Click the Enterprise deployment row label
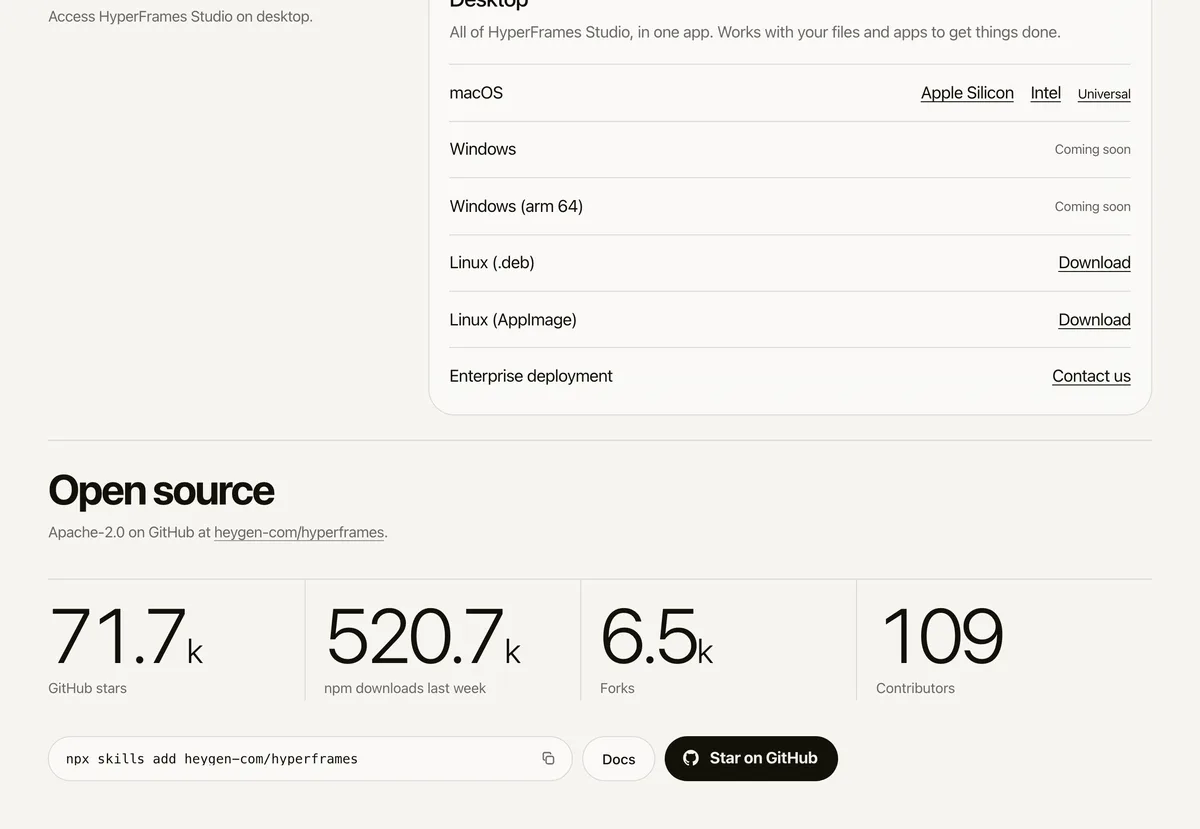 [531, 376]
